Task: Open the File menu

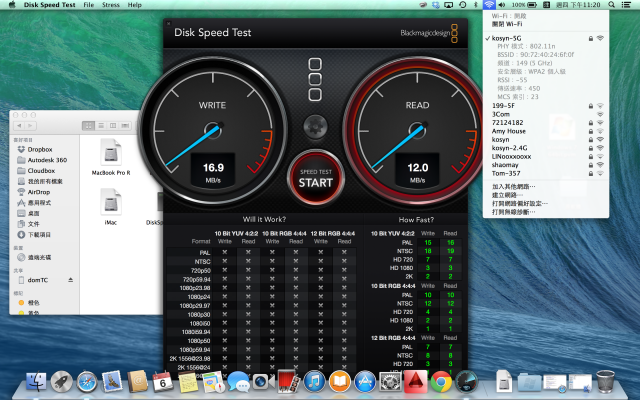Action: pyautogui.click(x=89, y=5)
